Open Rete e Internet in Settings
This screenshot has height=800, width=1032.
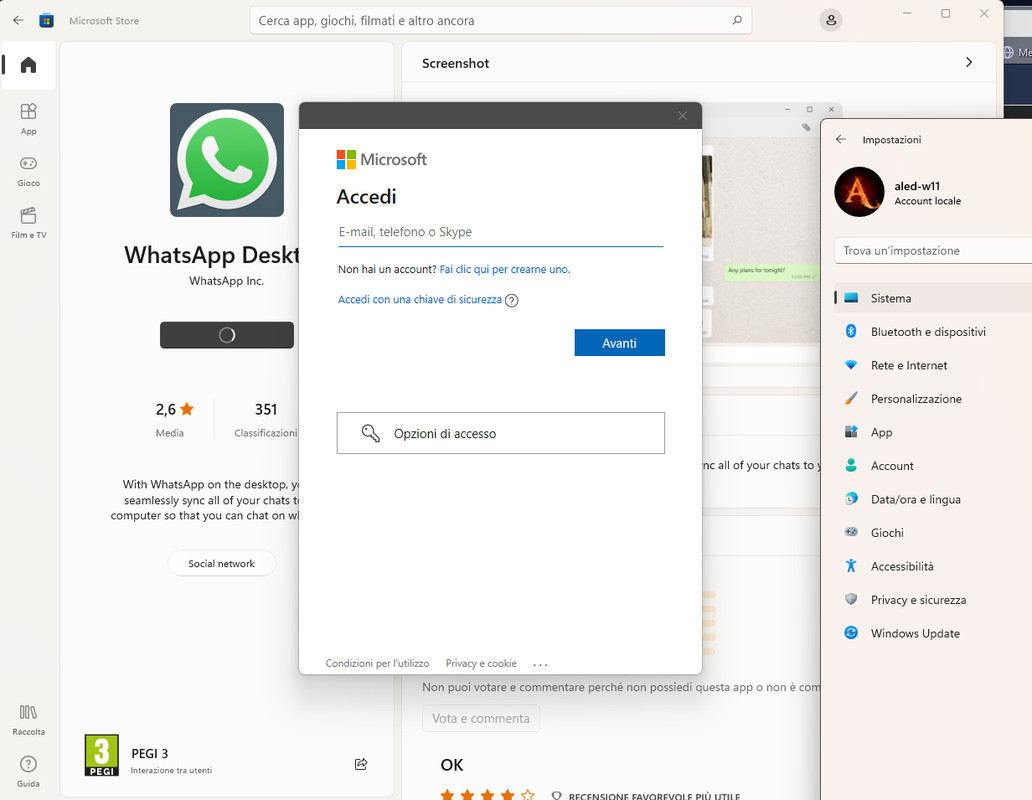[933, 365]
